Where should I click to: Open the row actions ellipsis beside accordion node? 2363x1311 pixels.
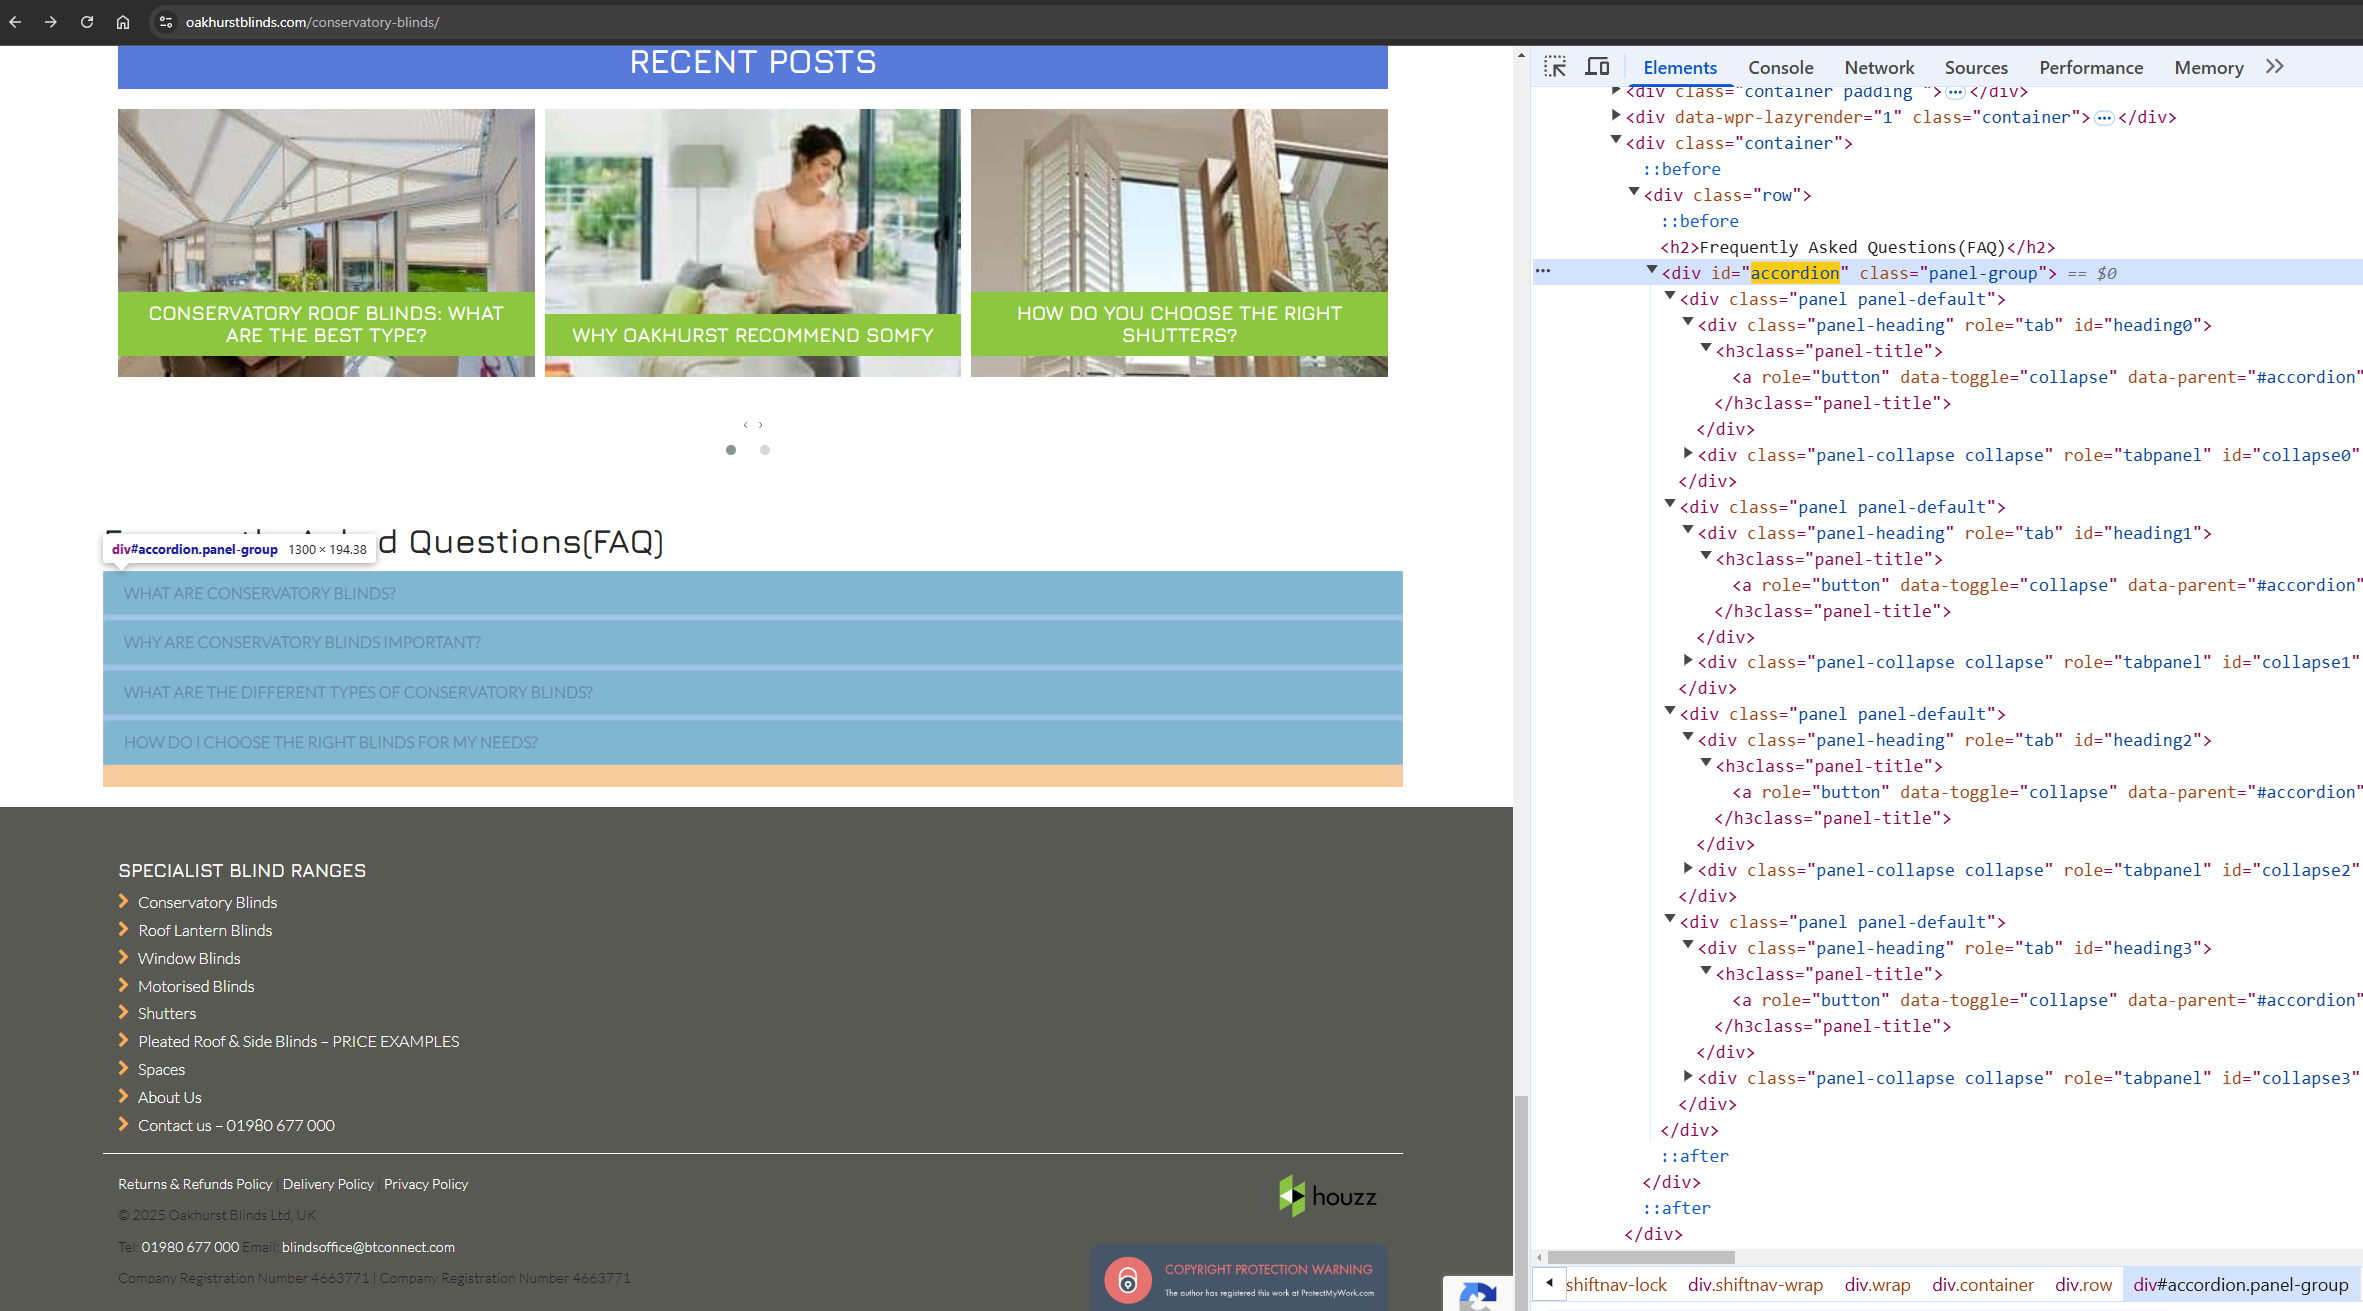coord(1543,271)
